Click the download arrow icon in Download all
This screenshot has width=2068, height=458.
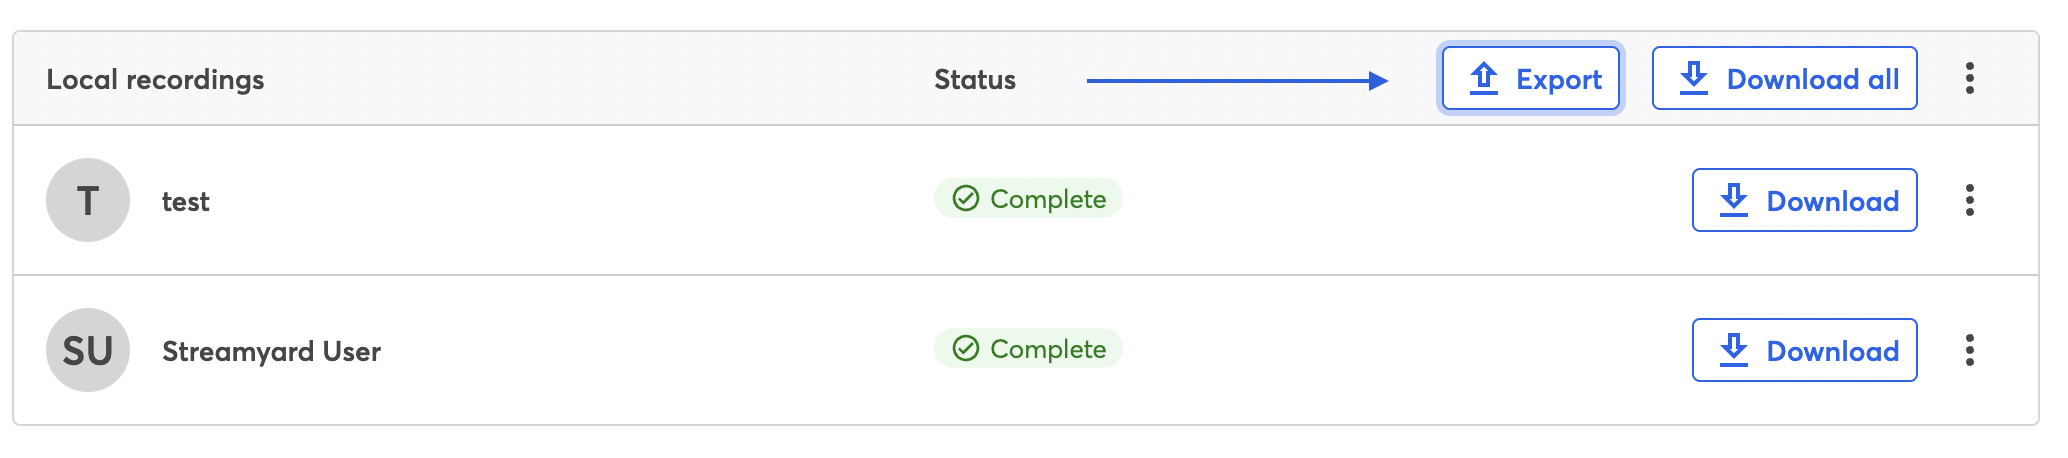(x=1694, y=78)
